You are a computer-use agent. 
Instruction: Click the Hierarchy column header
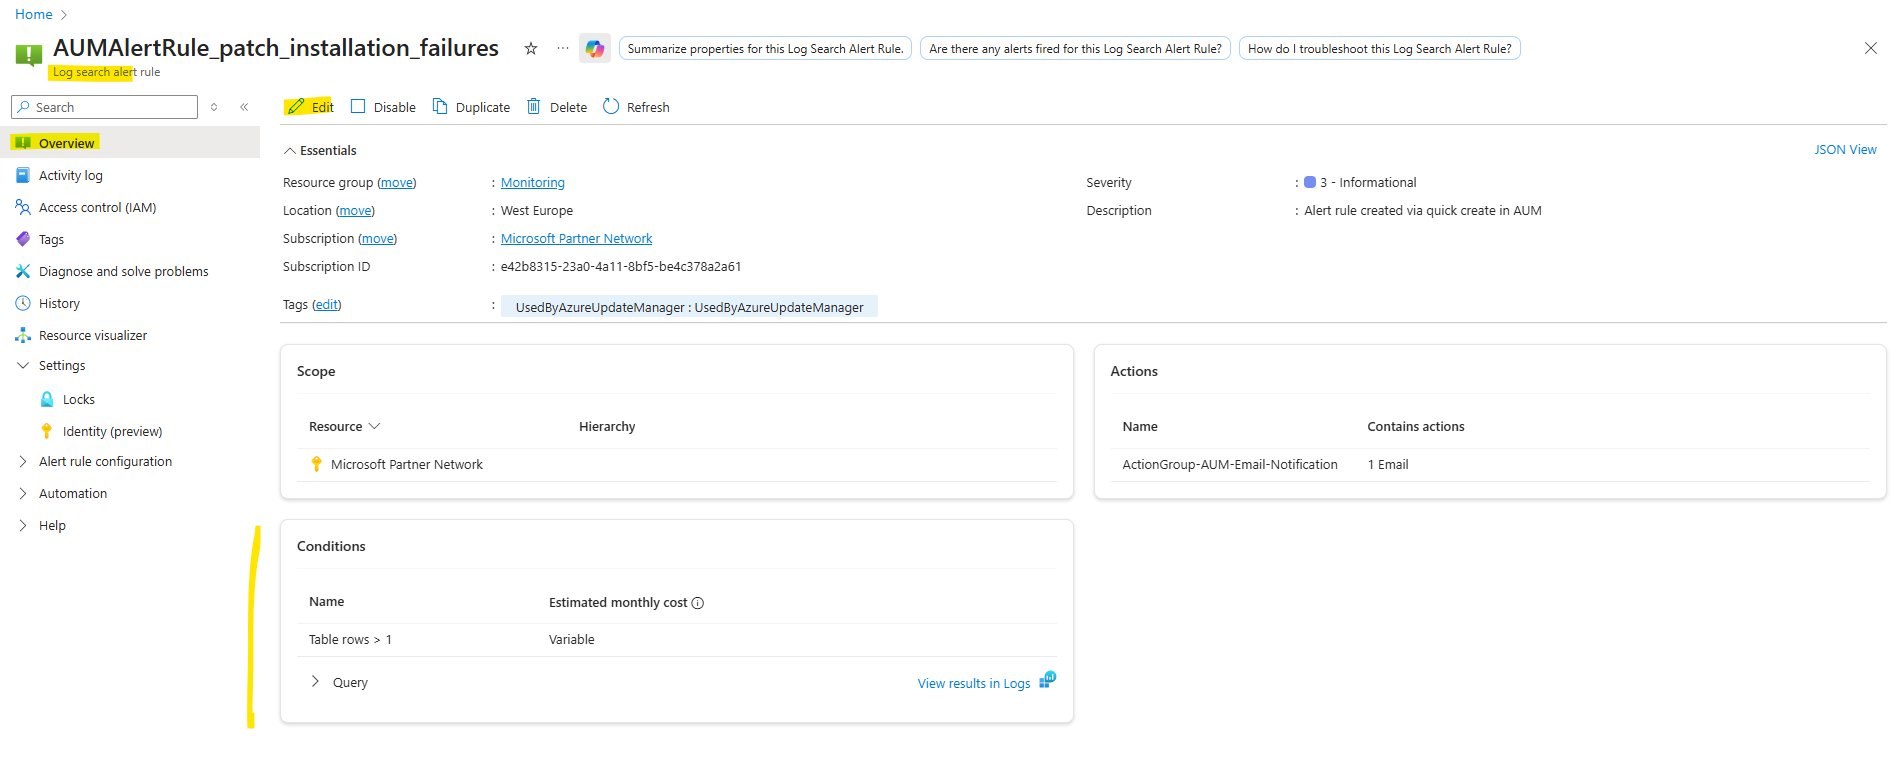pos(607,427)
